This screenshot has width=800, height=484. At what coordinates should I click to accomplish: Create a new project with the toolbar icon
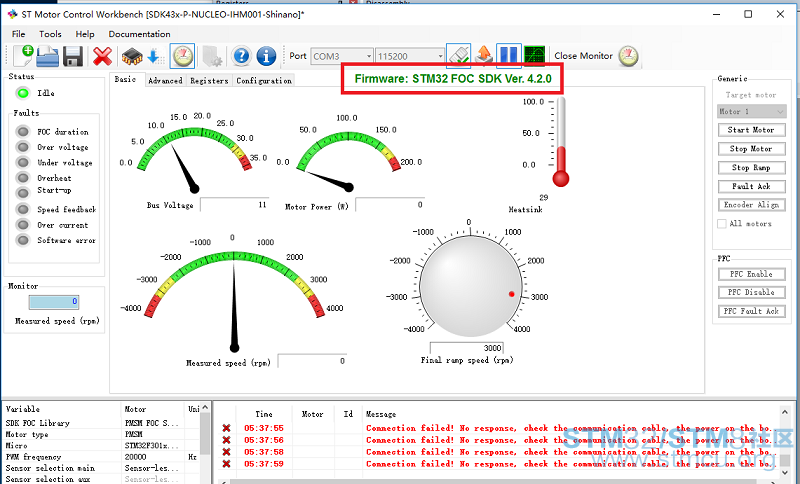(23, 56)
